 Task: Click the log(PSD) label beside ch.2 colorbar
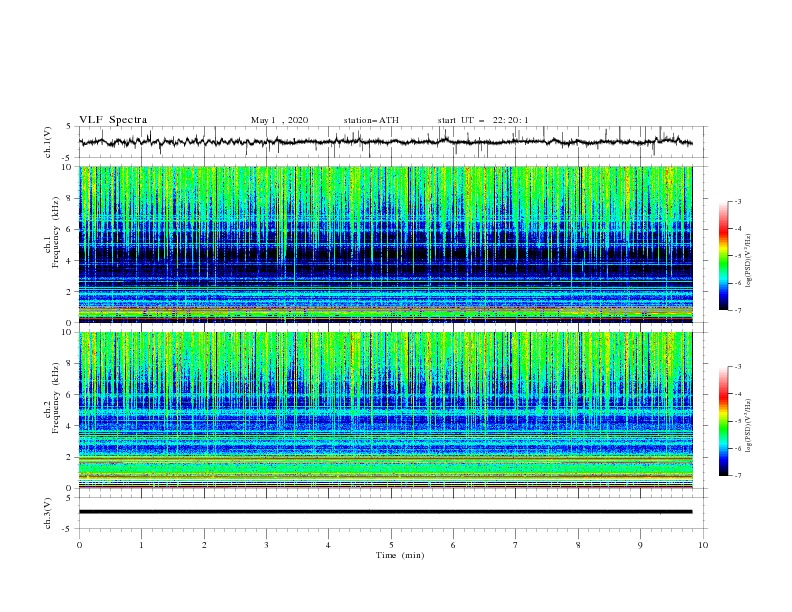point(748,426)
